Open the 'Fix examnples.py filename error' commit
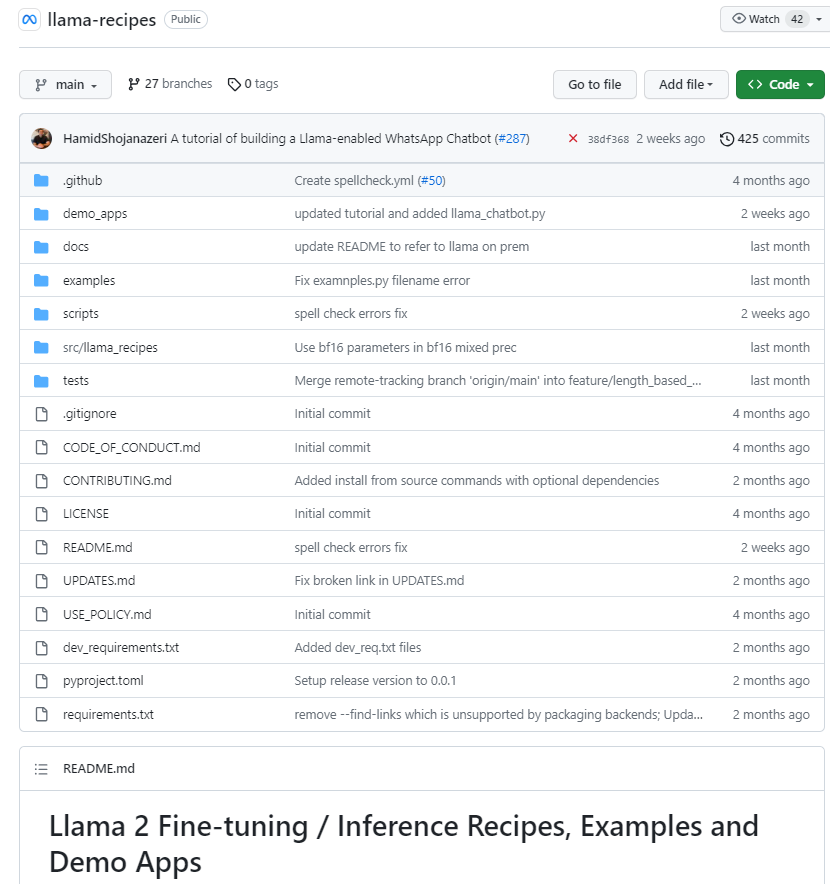The width and height of the screenshot is (830, 884). 382,280
